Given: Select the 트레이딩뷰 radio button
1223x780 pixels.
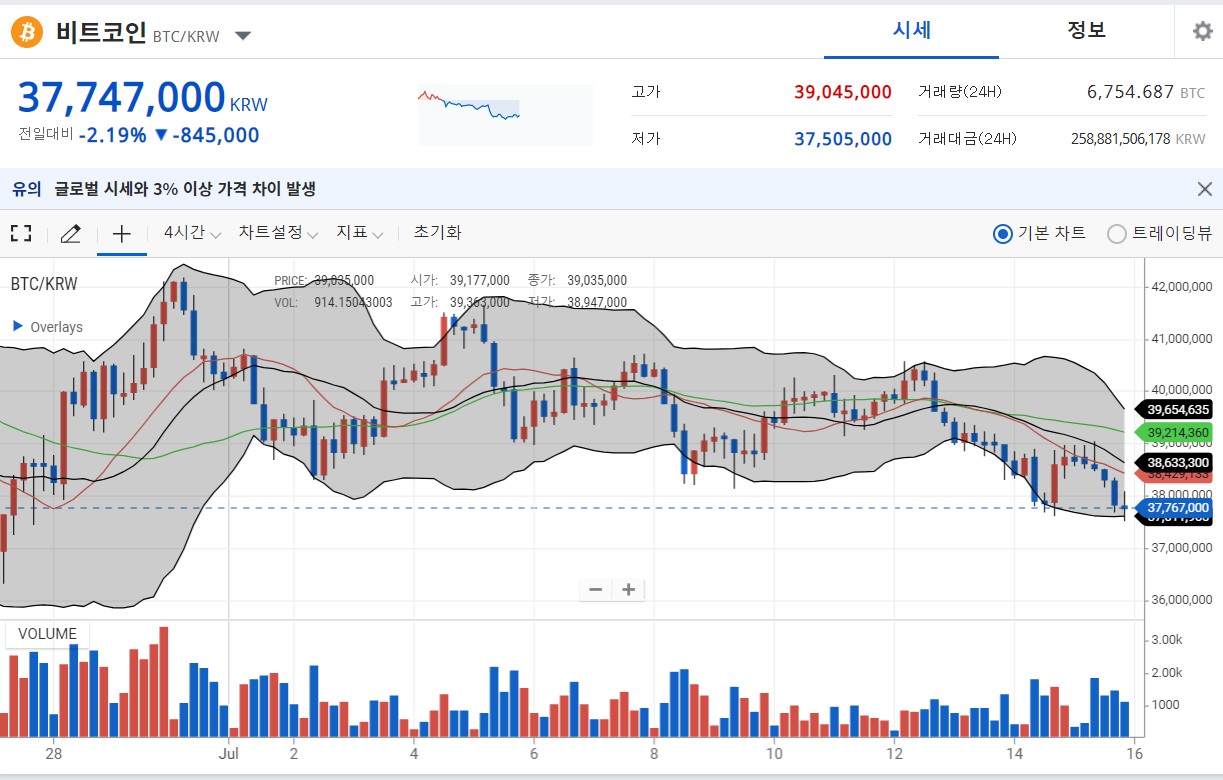Looking at the screenshot, I should tap(1117, 234).
